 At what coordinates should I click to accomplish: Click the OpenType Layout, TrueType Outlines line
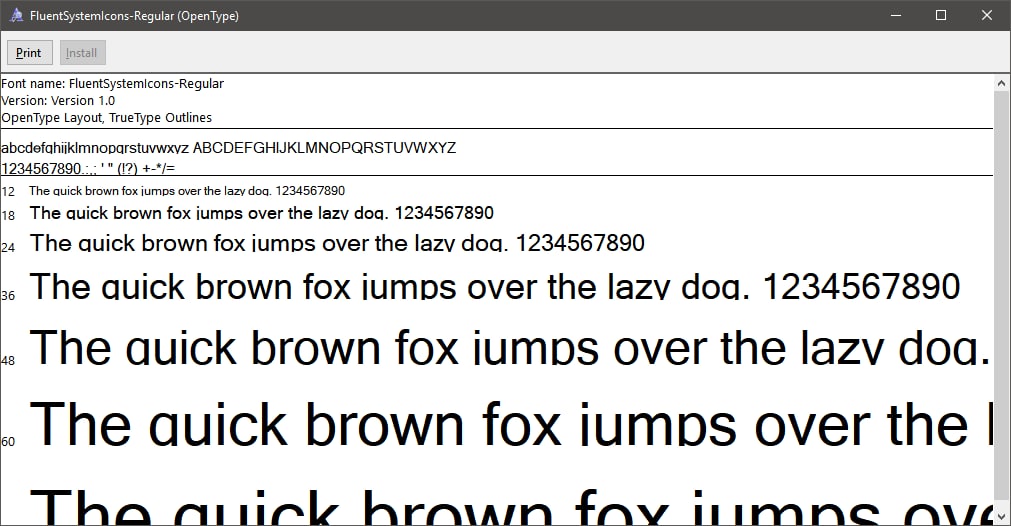click(x=106, y=117)
